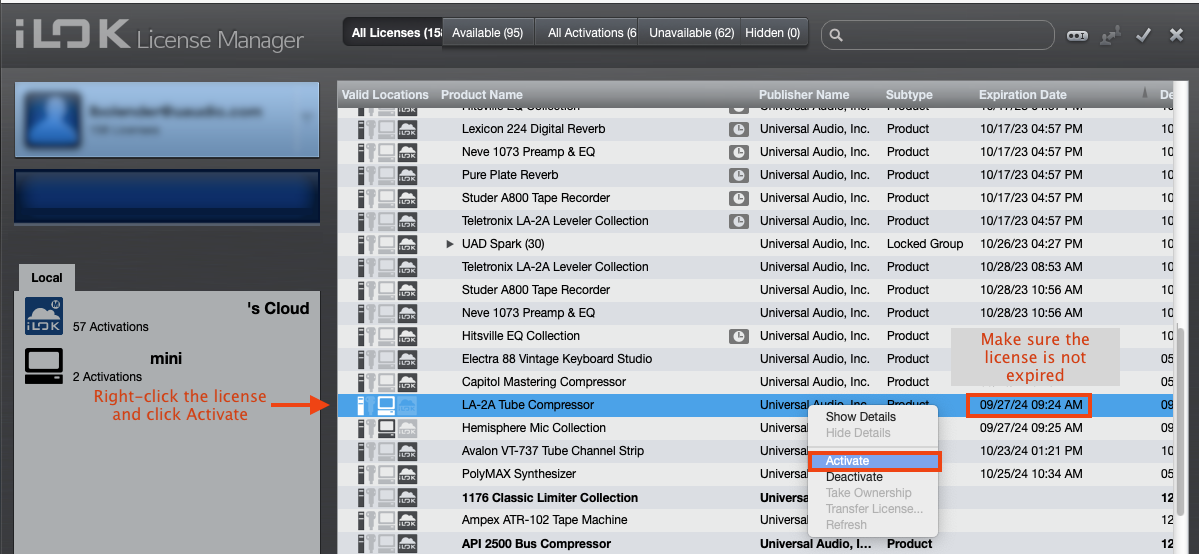This screenshot has width=1199, height=554.
Task: Click clock icon in Studer A800 row expiring 10/17/23
Action: 738,198
